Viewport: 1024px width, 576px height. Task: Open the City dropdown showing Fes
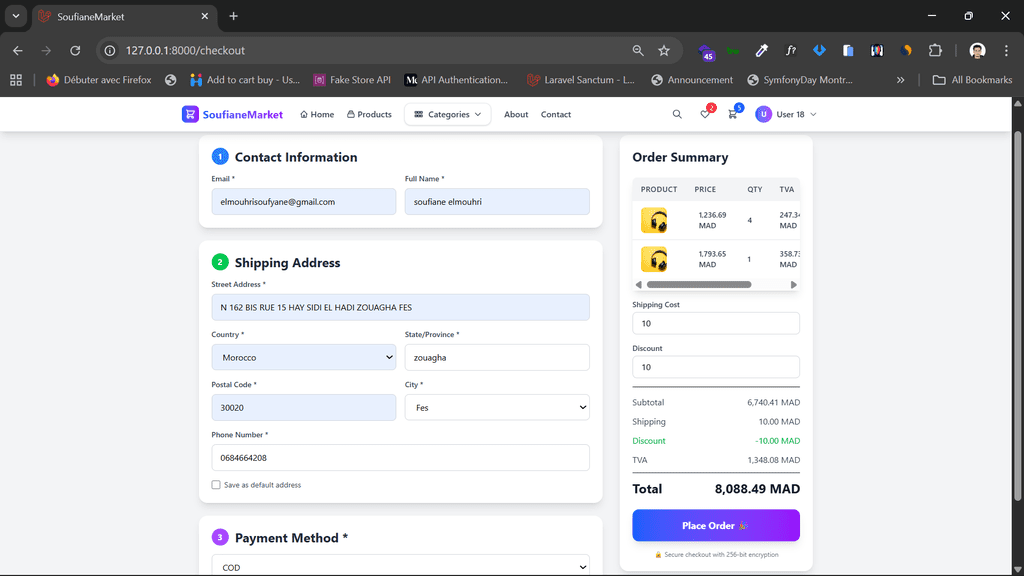(x=496, y=407)
